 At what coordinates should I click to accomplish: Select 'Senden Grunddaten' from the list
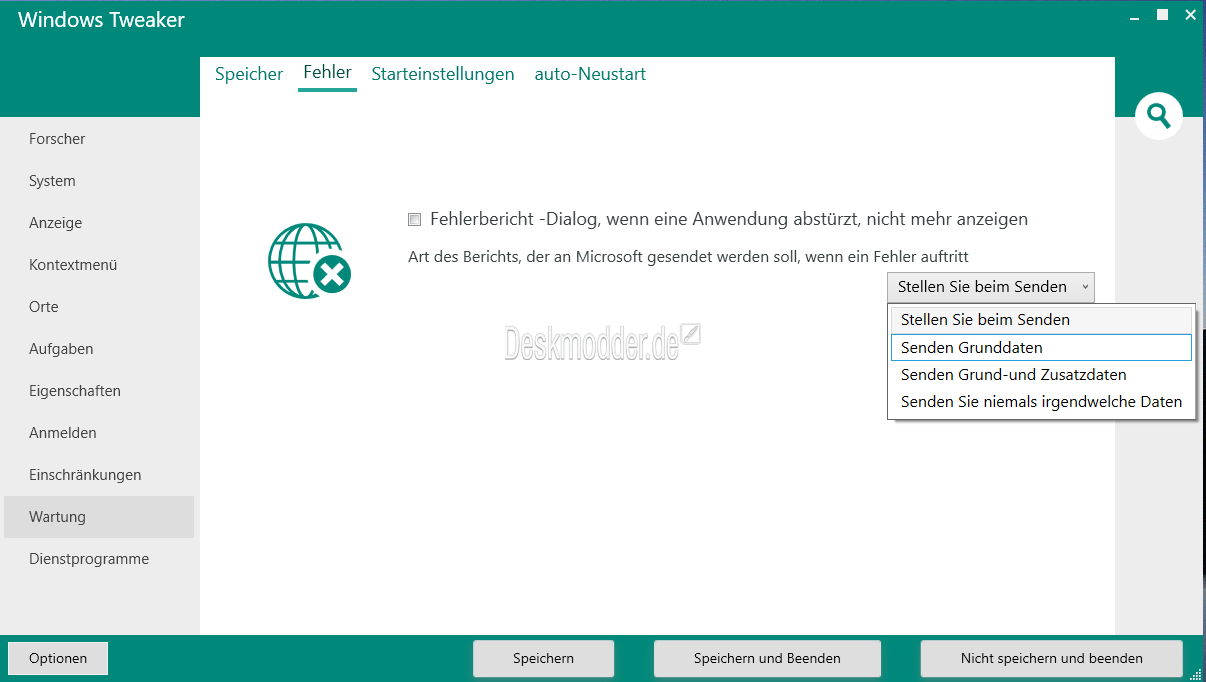click(x=1041, y=347)
